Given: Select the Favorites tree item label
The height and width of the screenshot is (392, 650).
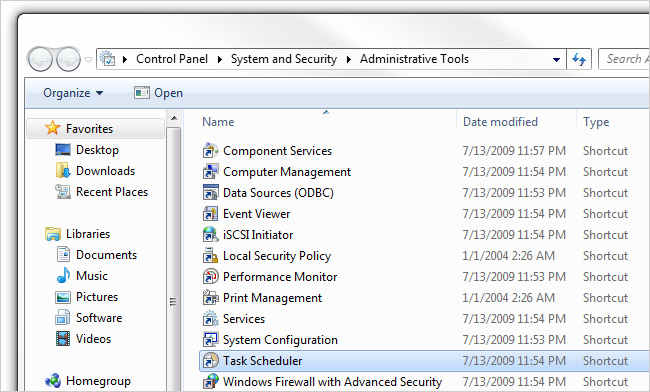Looking at the screenshot, I should [89, 129].
